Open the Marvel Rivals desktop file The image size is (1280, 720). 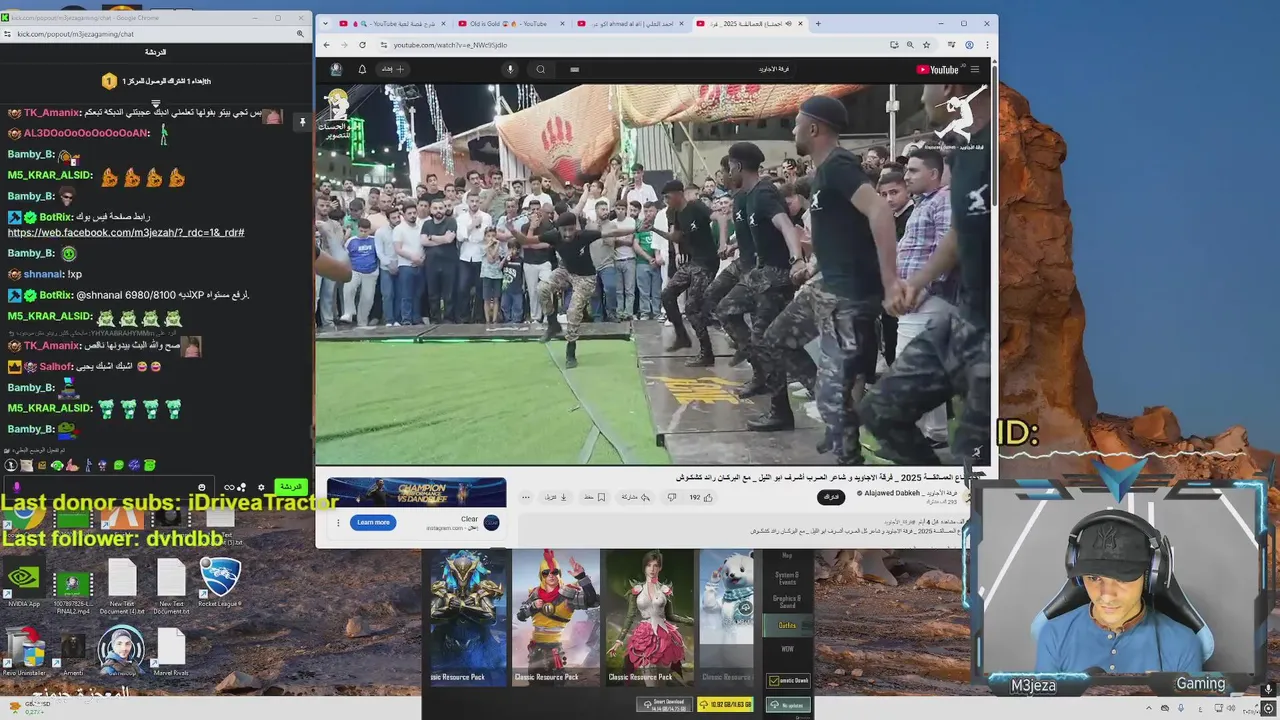tap(171, 652)
